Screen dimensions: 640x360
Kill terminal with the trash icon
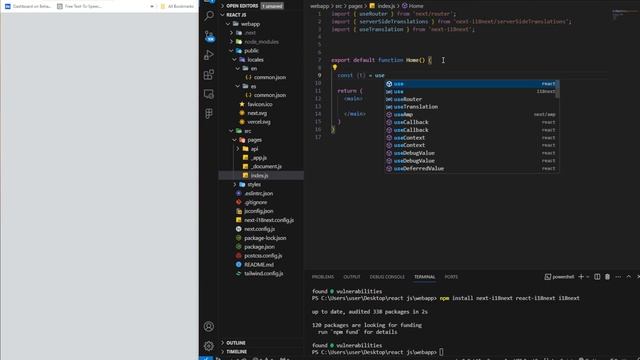pyautogui.click(x=607, y=277)
